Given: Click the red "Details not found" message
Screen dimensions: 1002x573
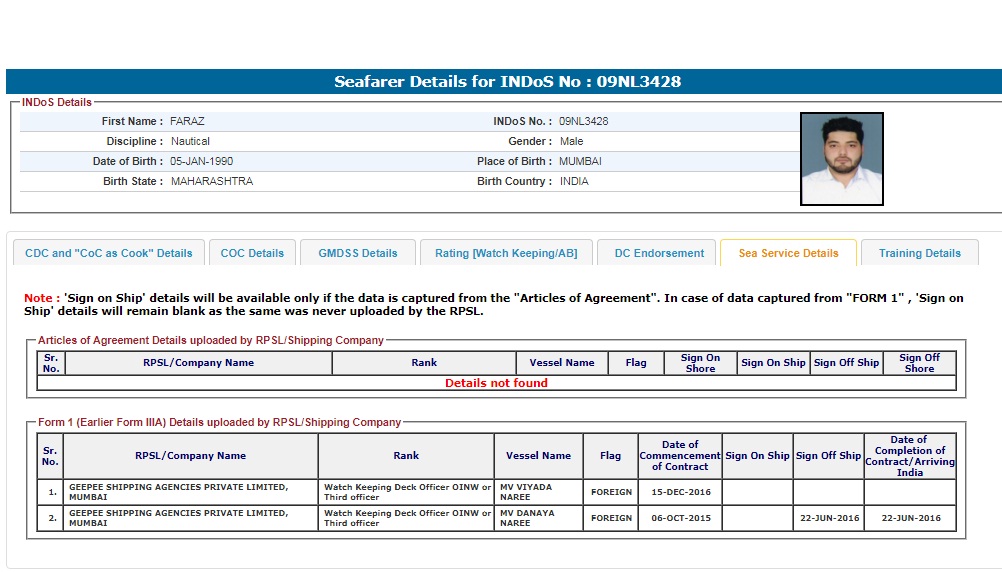Looking at the screenshot, I should (496, 383).
